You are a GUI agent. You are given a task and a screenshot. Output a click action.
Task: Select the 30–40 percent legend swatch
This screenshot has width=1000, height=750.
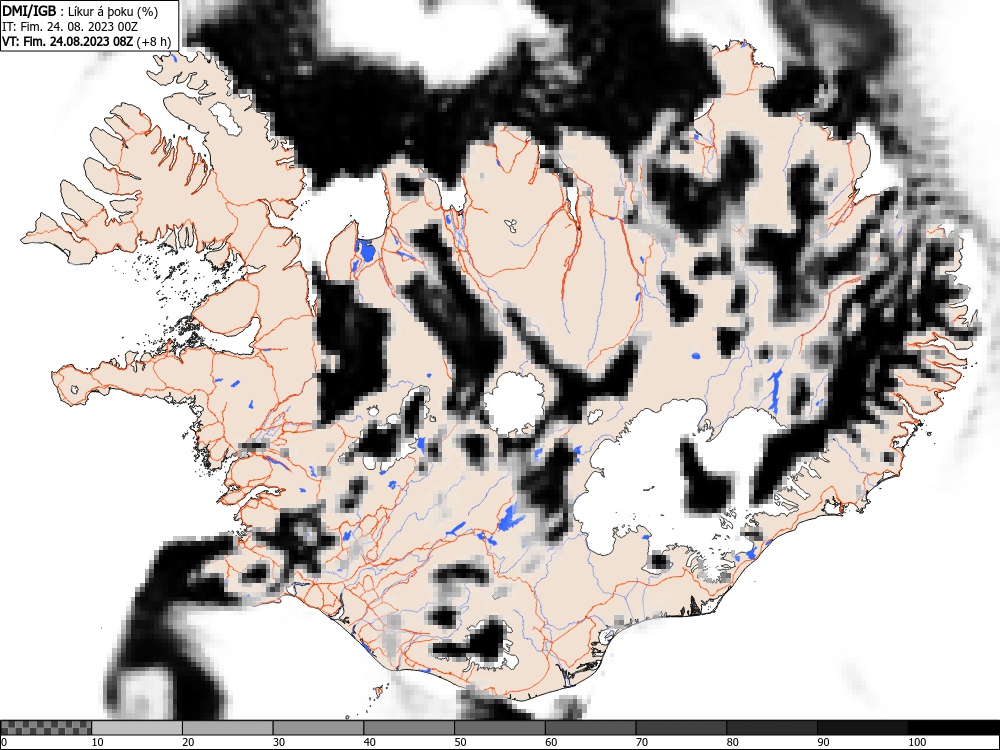click(x=318, y=728)
